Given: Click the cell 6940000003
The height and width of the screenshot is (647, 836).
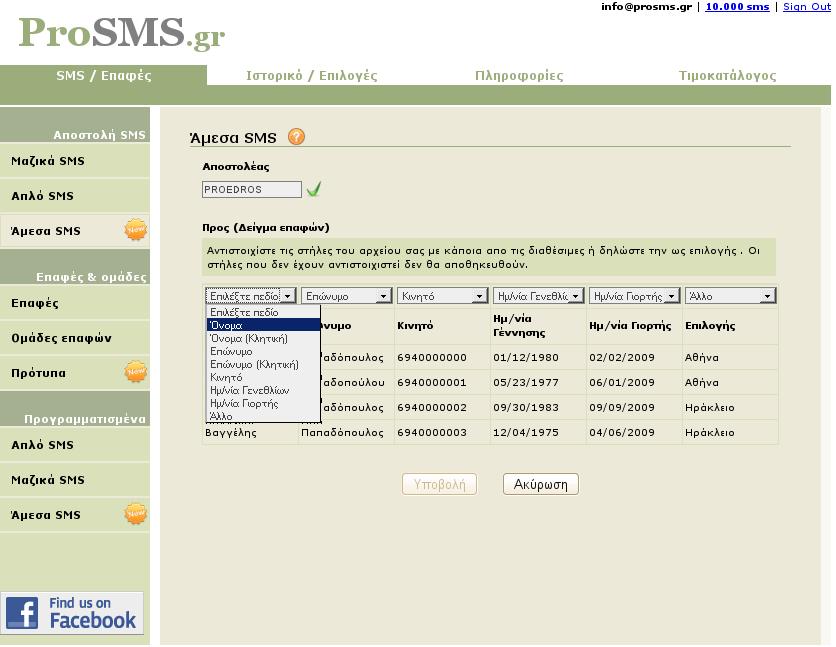Looking at the screenshot, I should click(x=432, y=433).
